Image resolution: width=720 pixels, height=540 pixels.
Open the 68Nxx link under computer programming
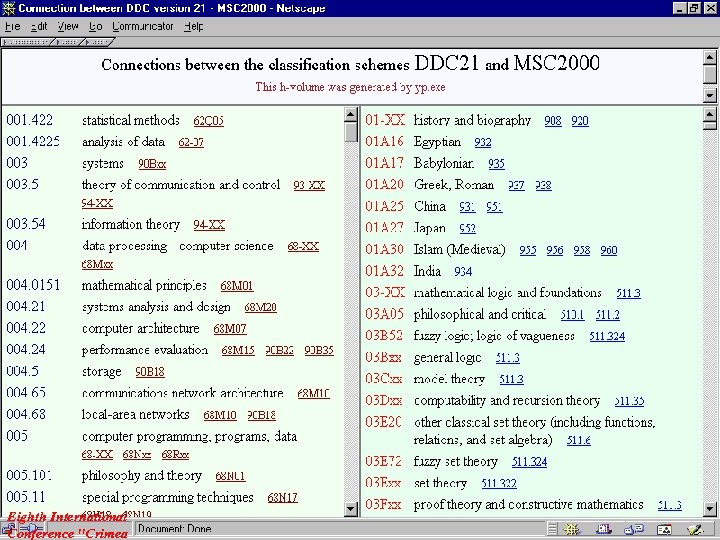136,455
